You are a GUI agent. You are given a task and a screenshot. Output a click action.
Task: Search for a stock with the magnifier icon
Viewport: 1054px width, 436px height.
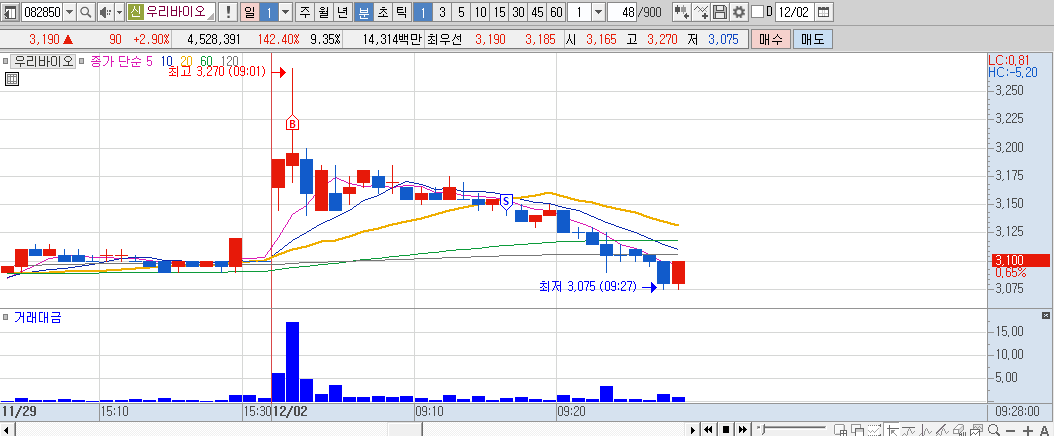click(x=85, y=12)
